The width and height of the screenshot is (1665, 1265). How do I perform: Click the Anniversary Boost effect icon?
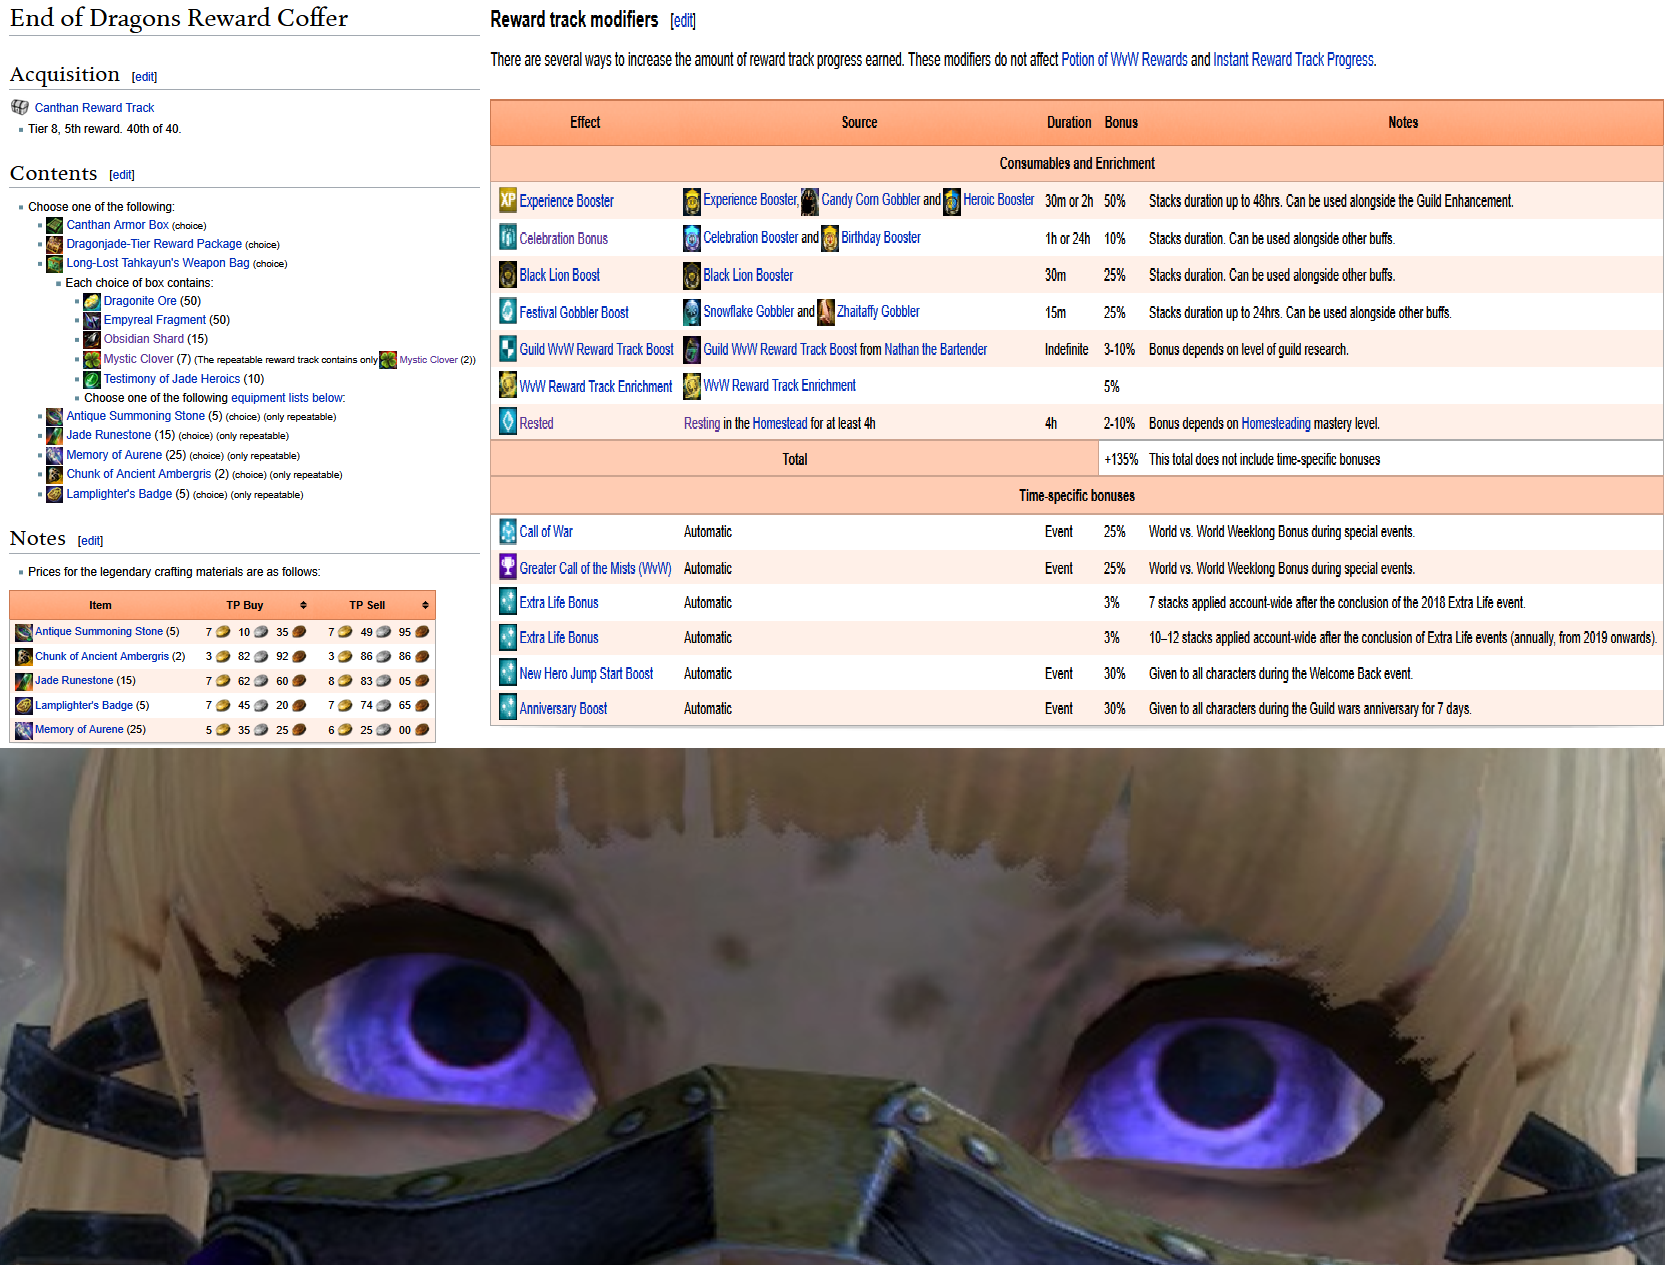(508, 708)
